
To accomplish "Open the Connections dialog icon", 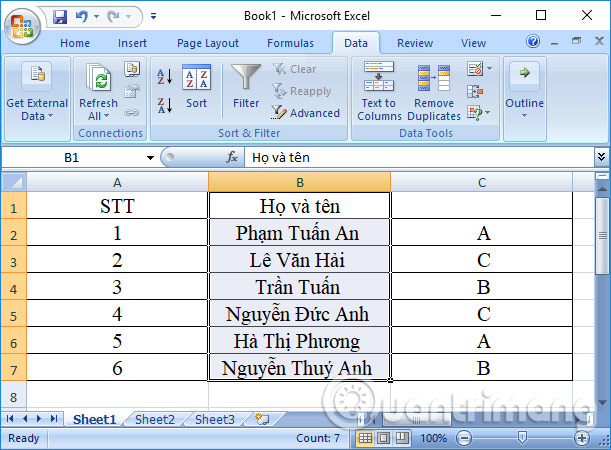I will click(x=132, y=69).
